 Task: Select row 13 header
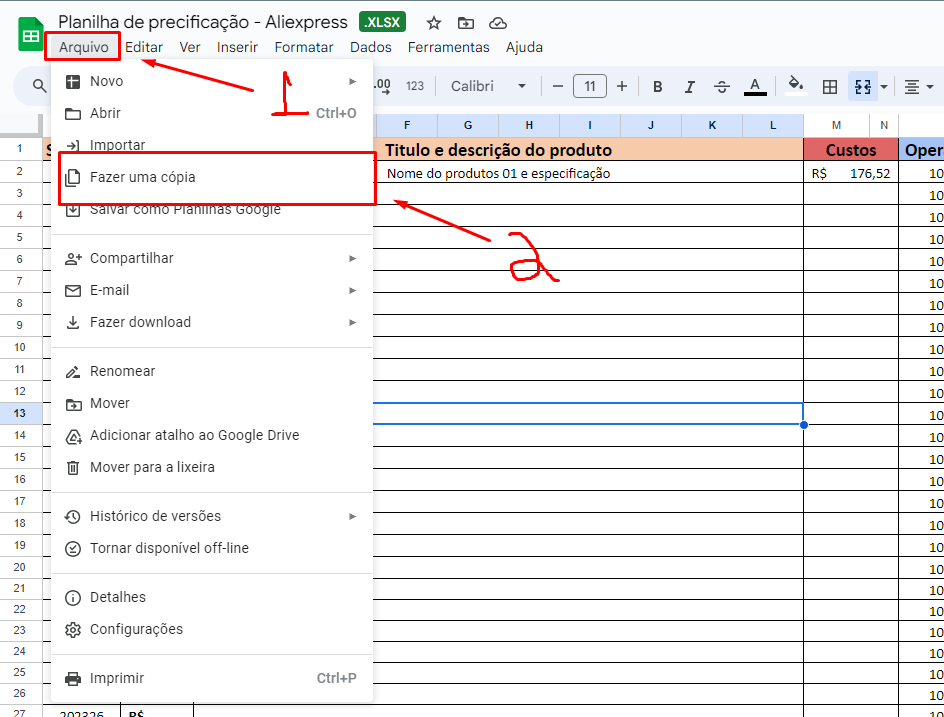click(20, 414)
